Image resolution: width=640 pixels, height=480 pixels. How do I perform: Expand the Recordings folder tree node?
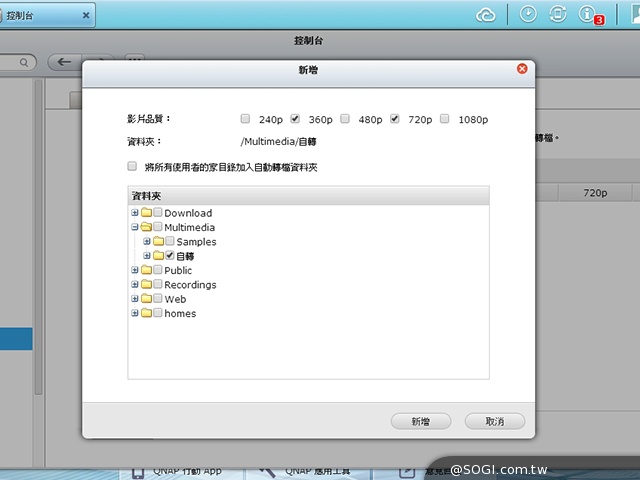coord(135,284)
